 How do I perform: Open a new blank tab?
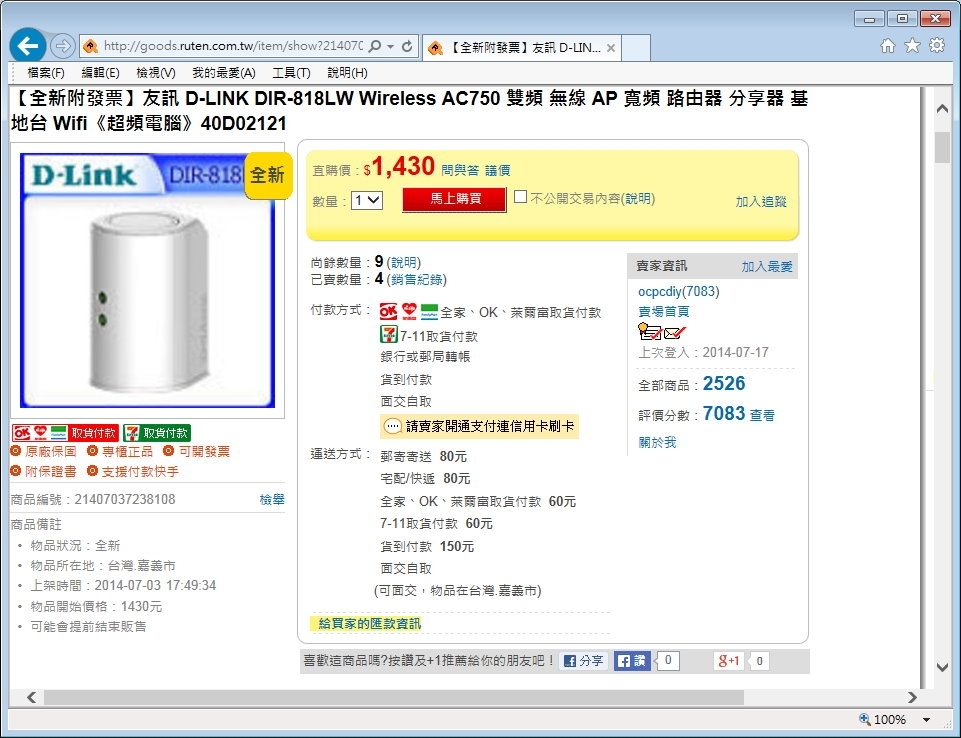[636, 48]
